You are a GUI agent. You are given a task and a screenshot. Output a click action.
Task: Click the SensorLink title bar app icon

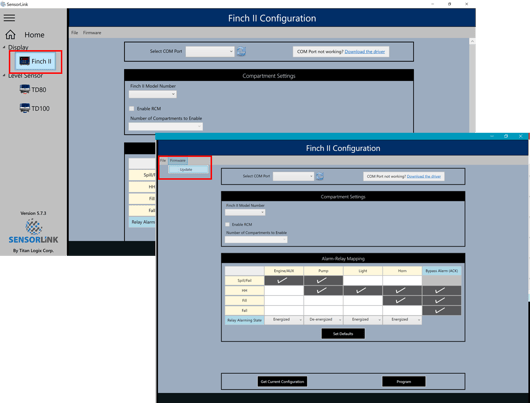point(3,4)
